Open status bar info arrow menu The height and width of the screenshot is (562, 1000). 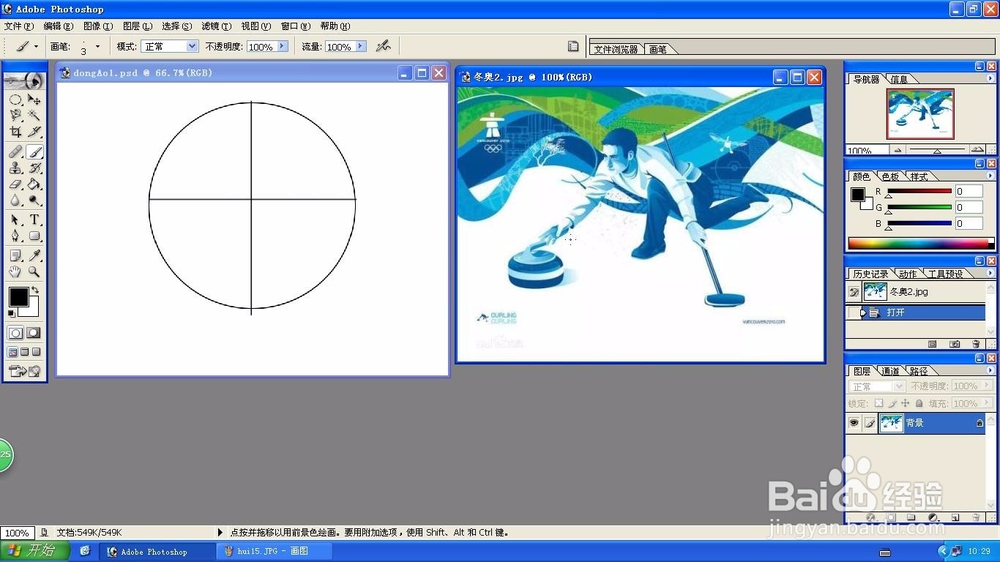220,532
